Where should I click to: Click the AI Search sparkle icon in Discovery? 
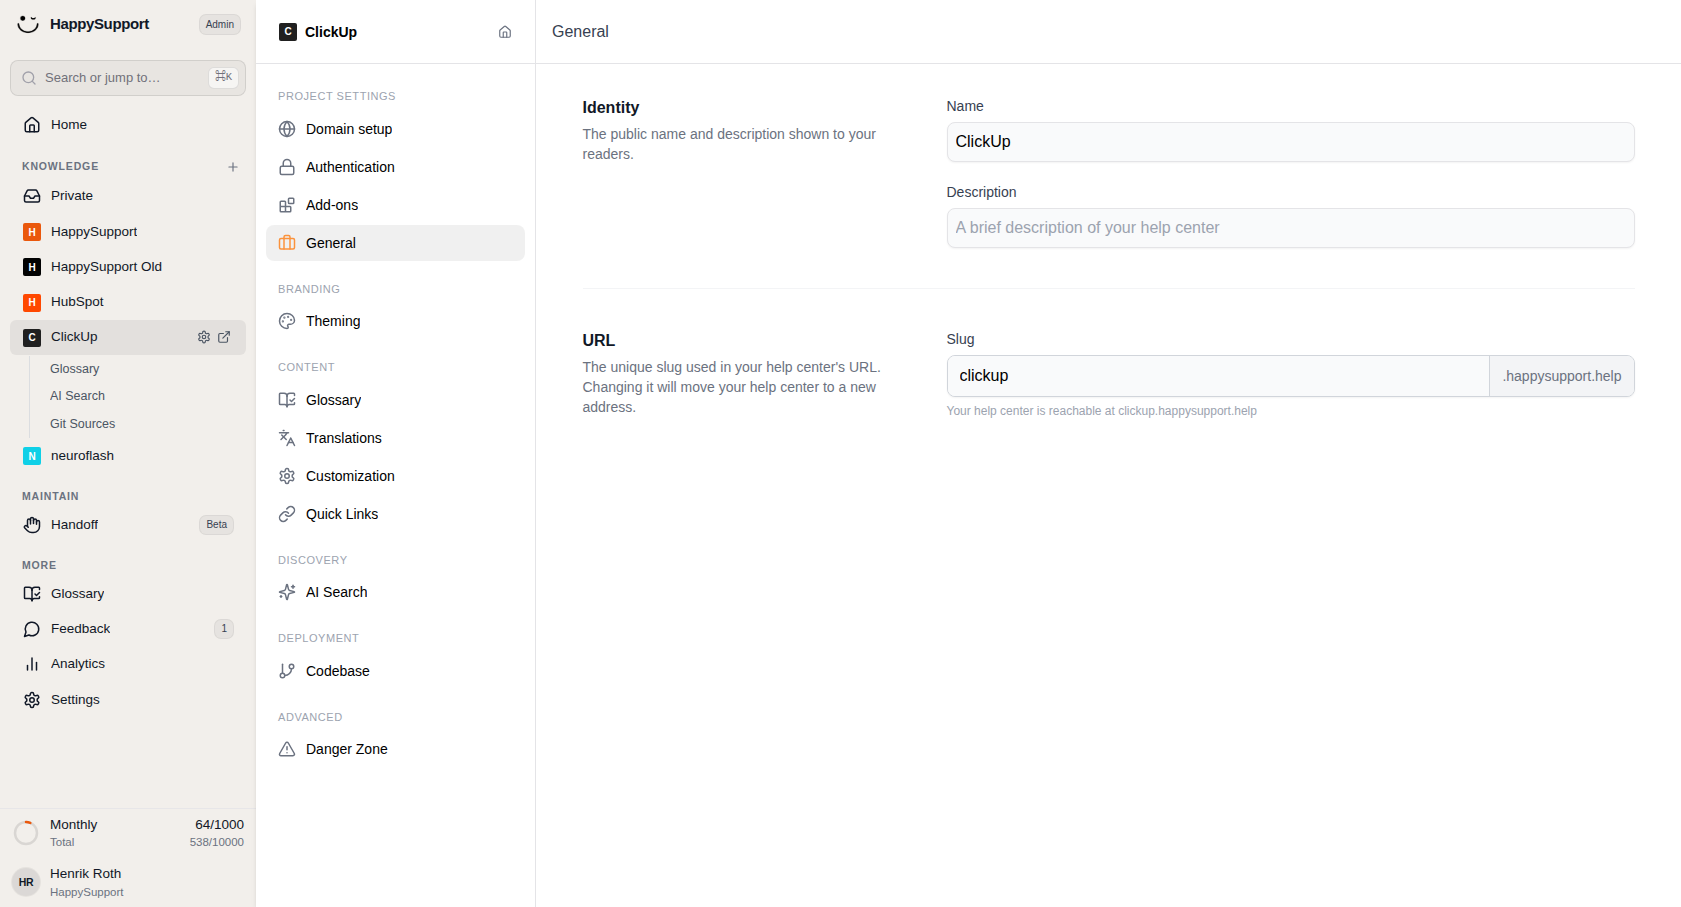pos(287,592)
